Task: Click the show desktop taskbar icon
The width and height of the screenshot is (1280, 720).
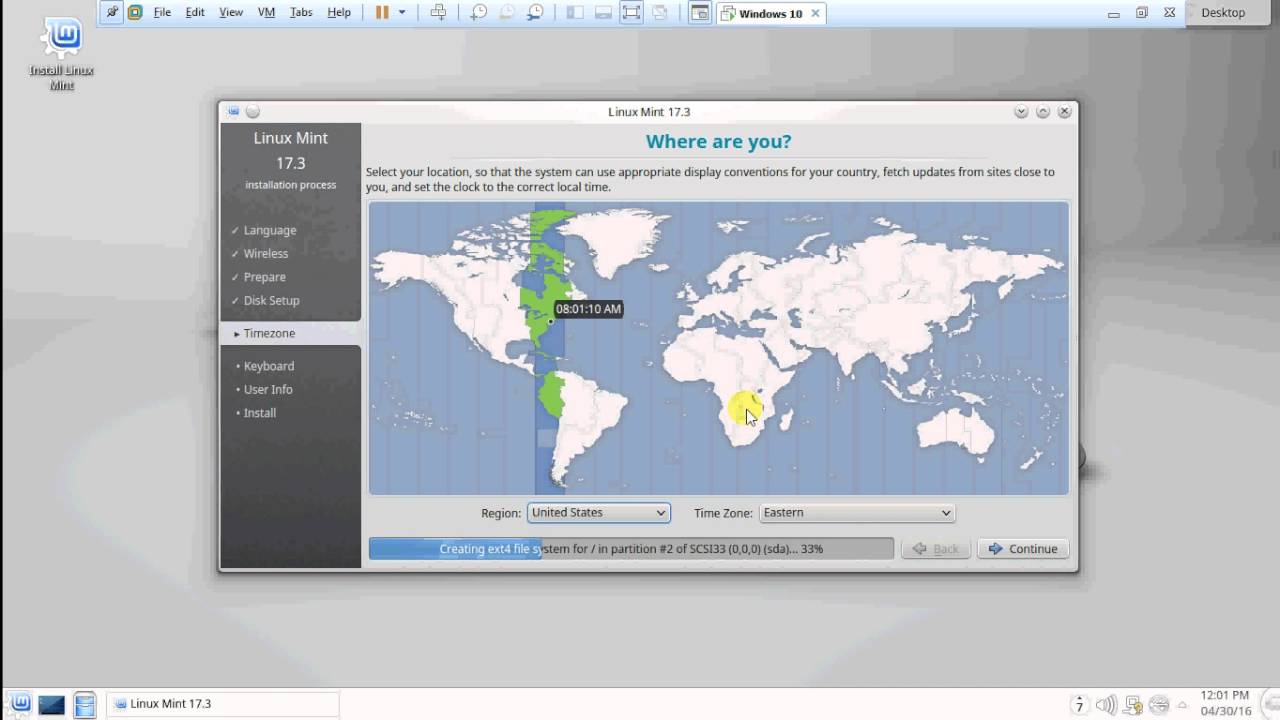Action: (52, 704)
